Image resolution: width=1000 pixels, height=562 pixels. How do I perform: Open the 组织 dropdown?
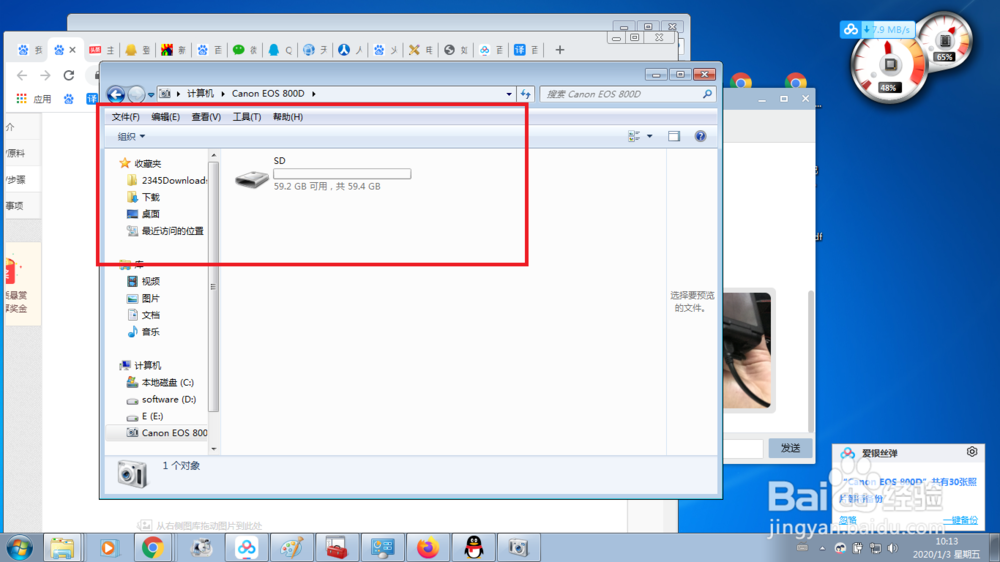[x=131, y=136]
